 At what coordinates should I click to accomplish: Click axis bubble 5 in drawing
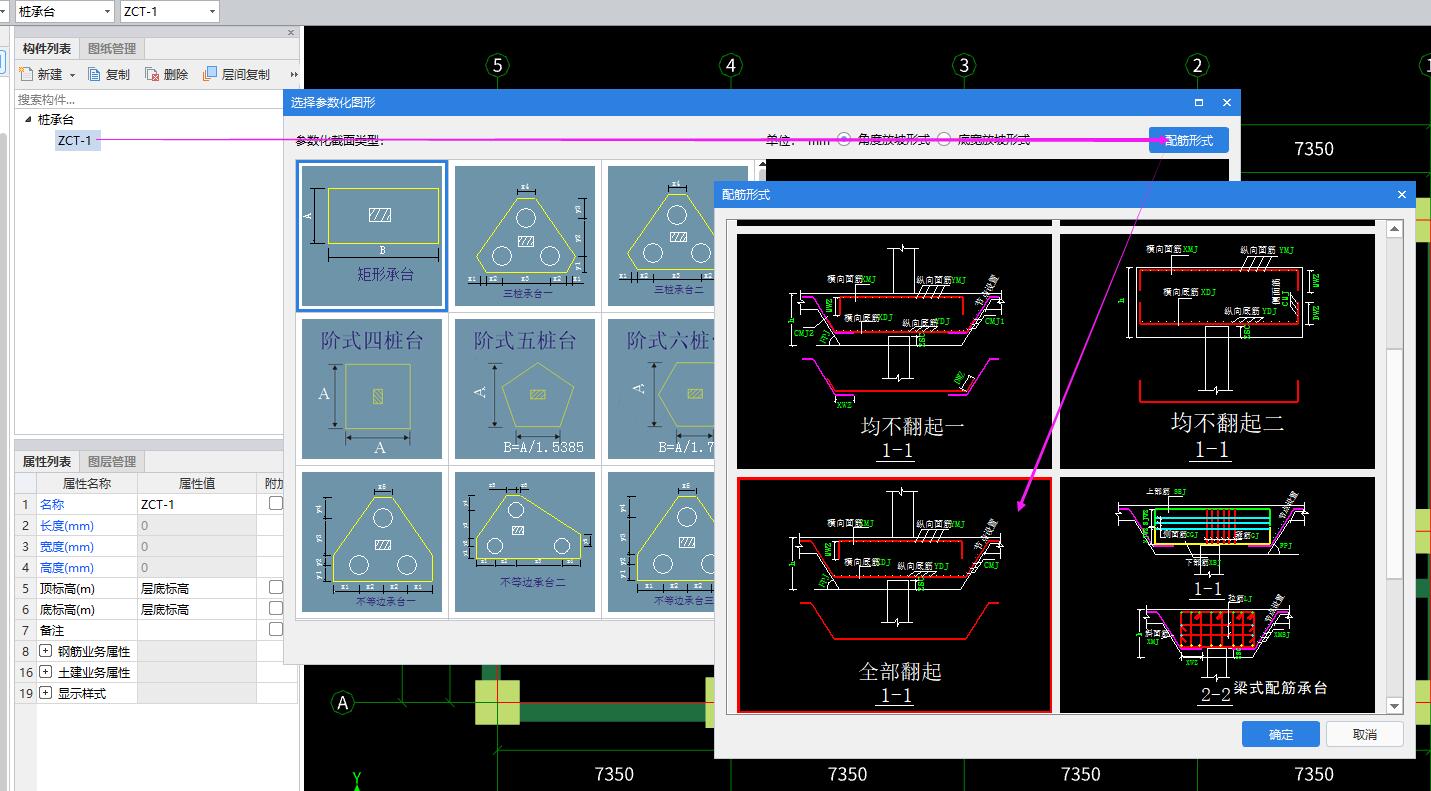click(x=498, y=65)
